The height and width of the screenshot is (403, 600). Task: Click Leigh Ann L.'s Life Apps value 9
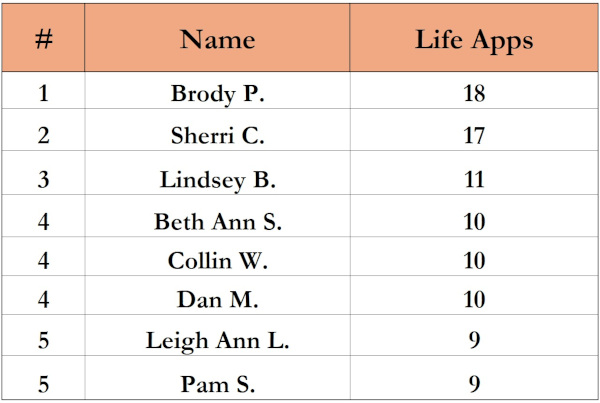[x=474, y=335]
